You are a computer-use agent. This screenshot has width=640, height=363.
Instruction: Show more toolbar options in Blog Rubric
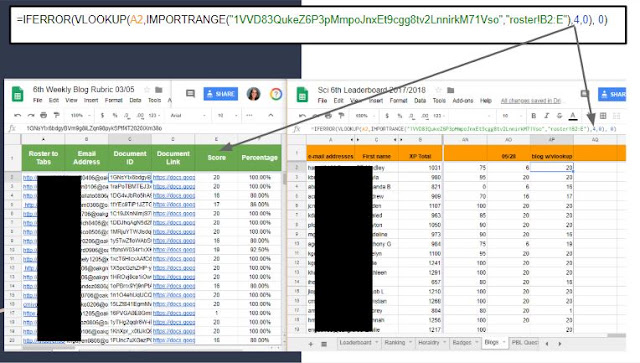point(249,116)
